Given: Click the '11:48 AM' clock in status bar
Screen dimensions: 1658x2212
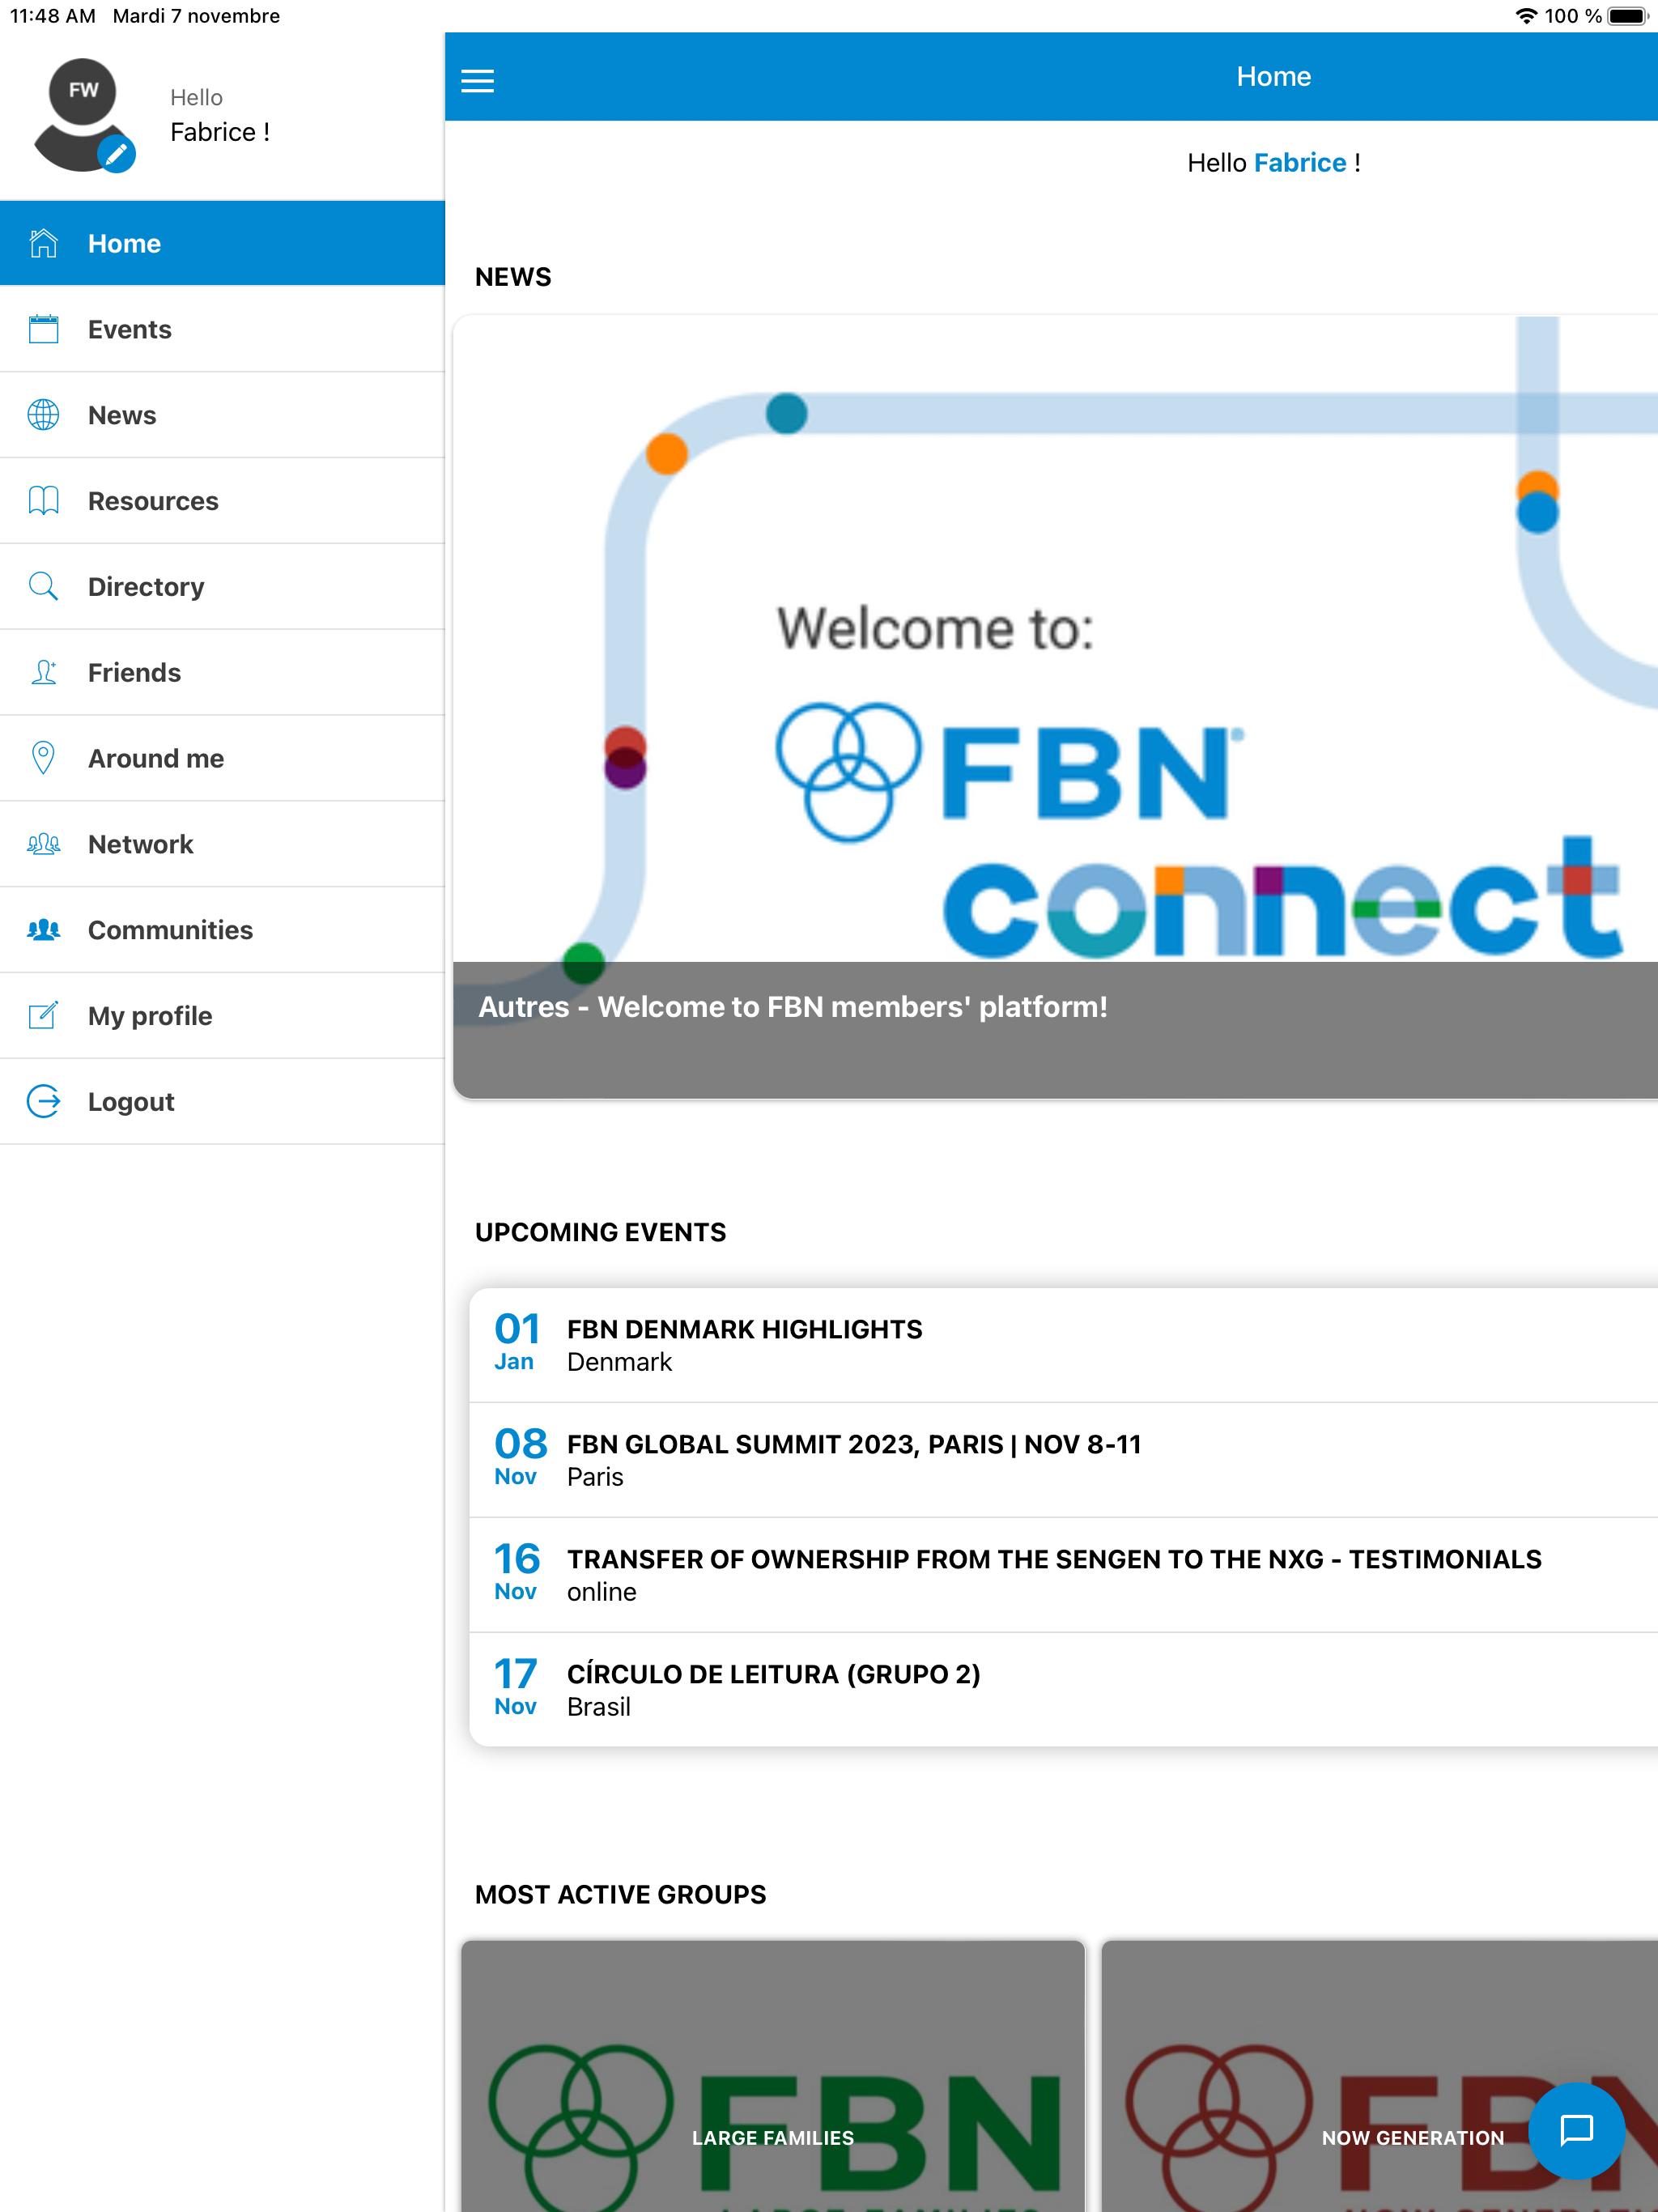Looking at the screenshot, I should (x=53, y=16).
